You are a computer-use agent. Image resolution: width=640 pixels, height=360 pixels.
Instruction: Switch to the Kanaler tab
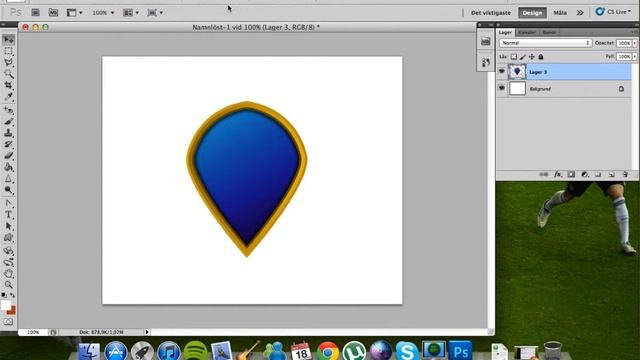(x=527, y=32)
